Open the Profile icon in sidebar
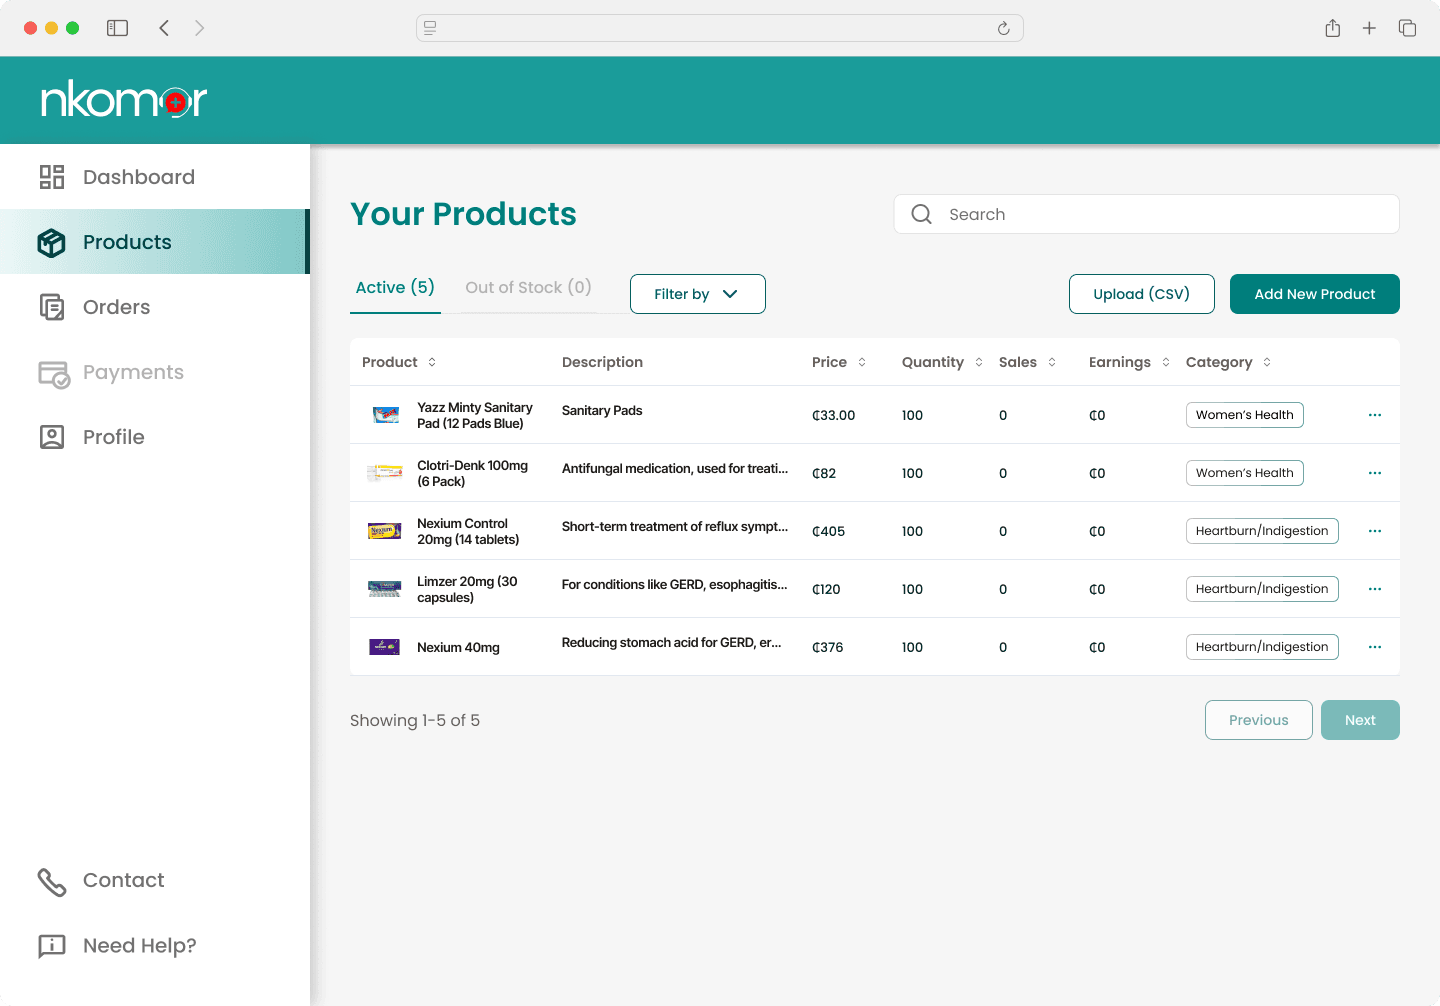Screen dimensions: 1440x1006 coord(52,437)
